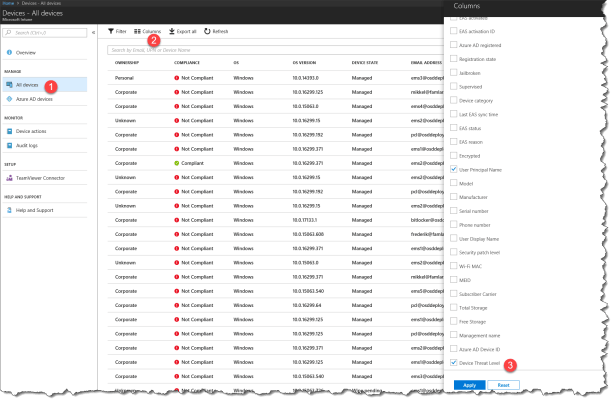The image size is (615, 403).
Task: Click the TeamViewer Connector icon
Action: pos(9,178)
